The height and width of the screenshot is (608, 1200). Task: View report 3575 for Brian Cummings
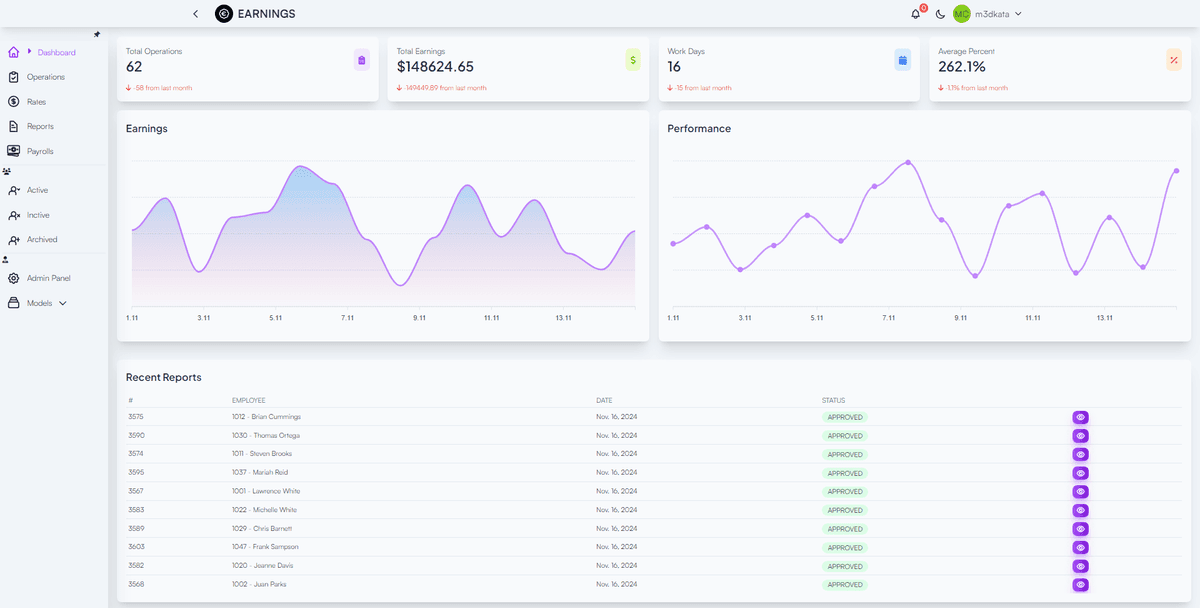click(1080, 417)
